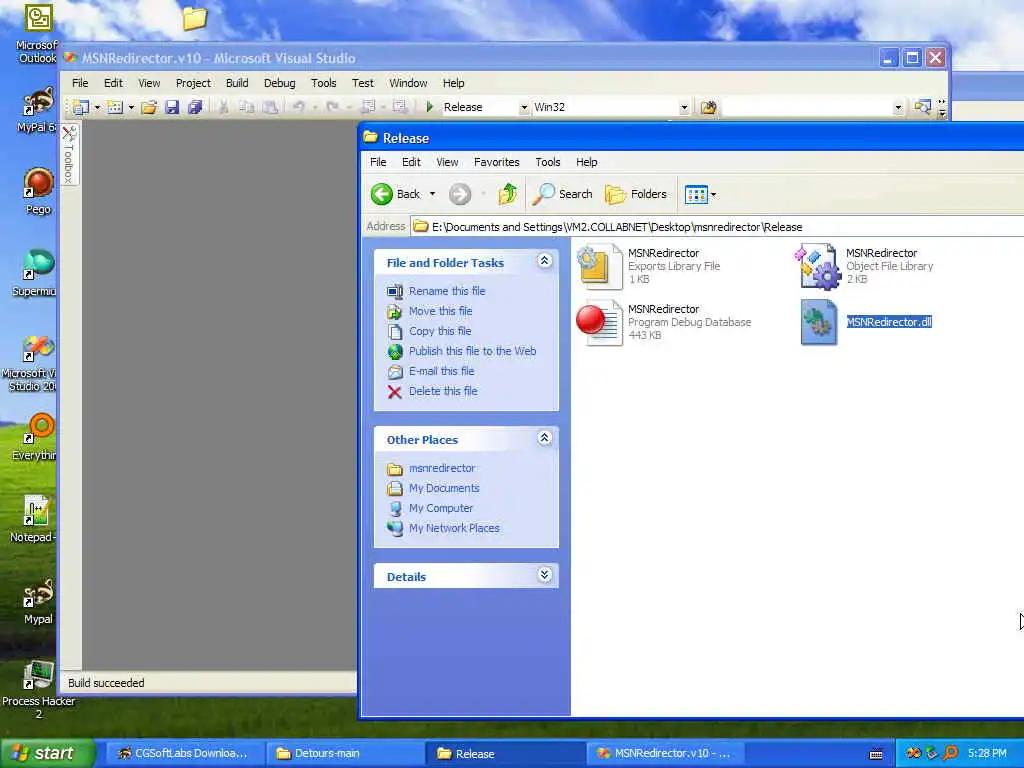Click Redo arrow in Visual Studio toolbar

(x=332, y=106)
